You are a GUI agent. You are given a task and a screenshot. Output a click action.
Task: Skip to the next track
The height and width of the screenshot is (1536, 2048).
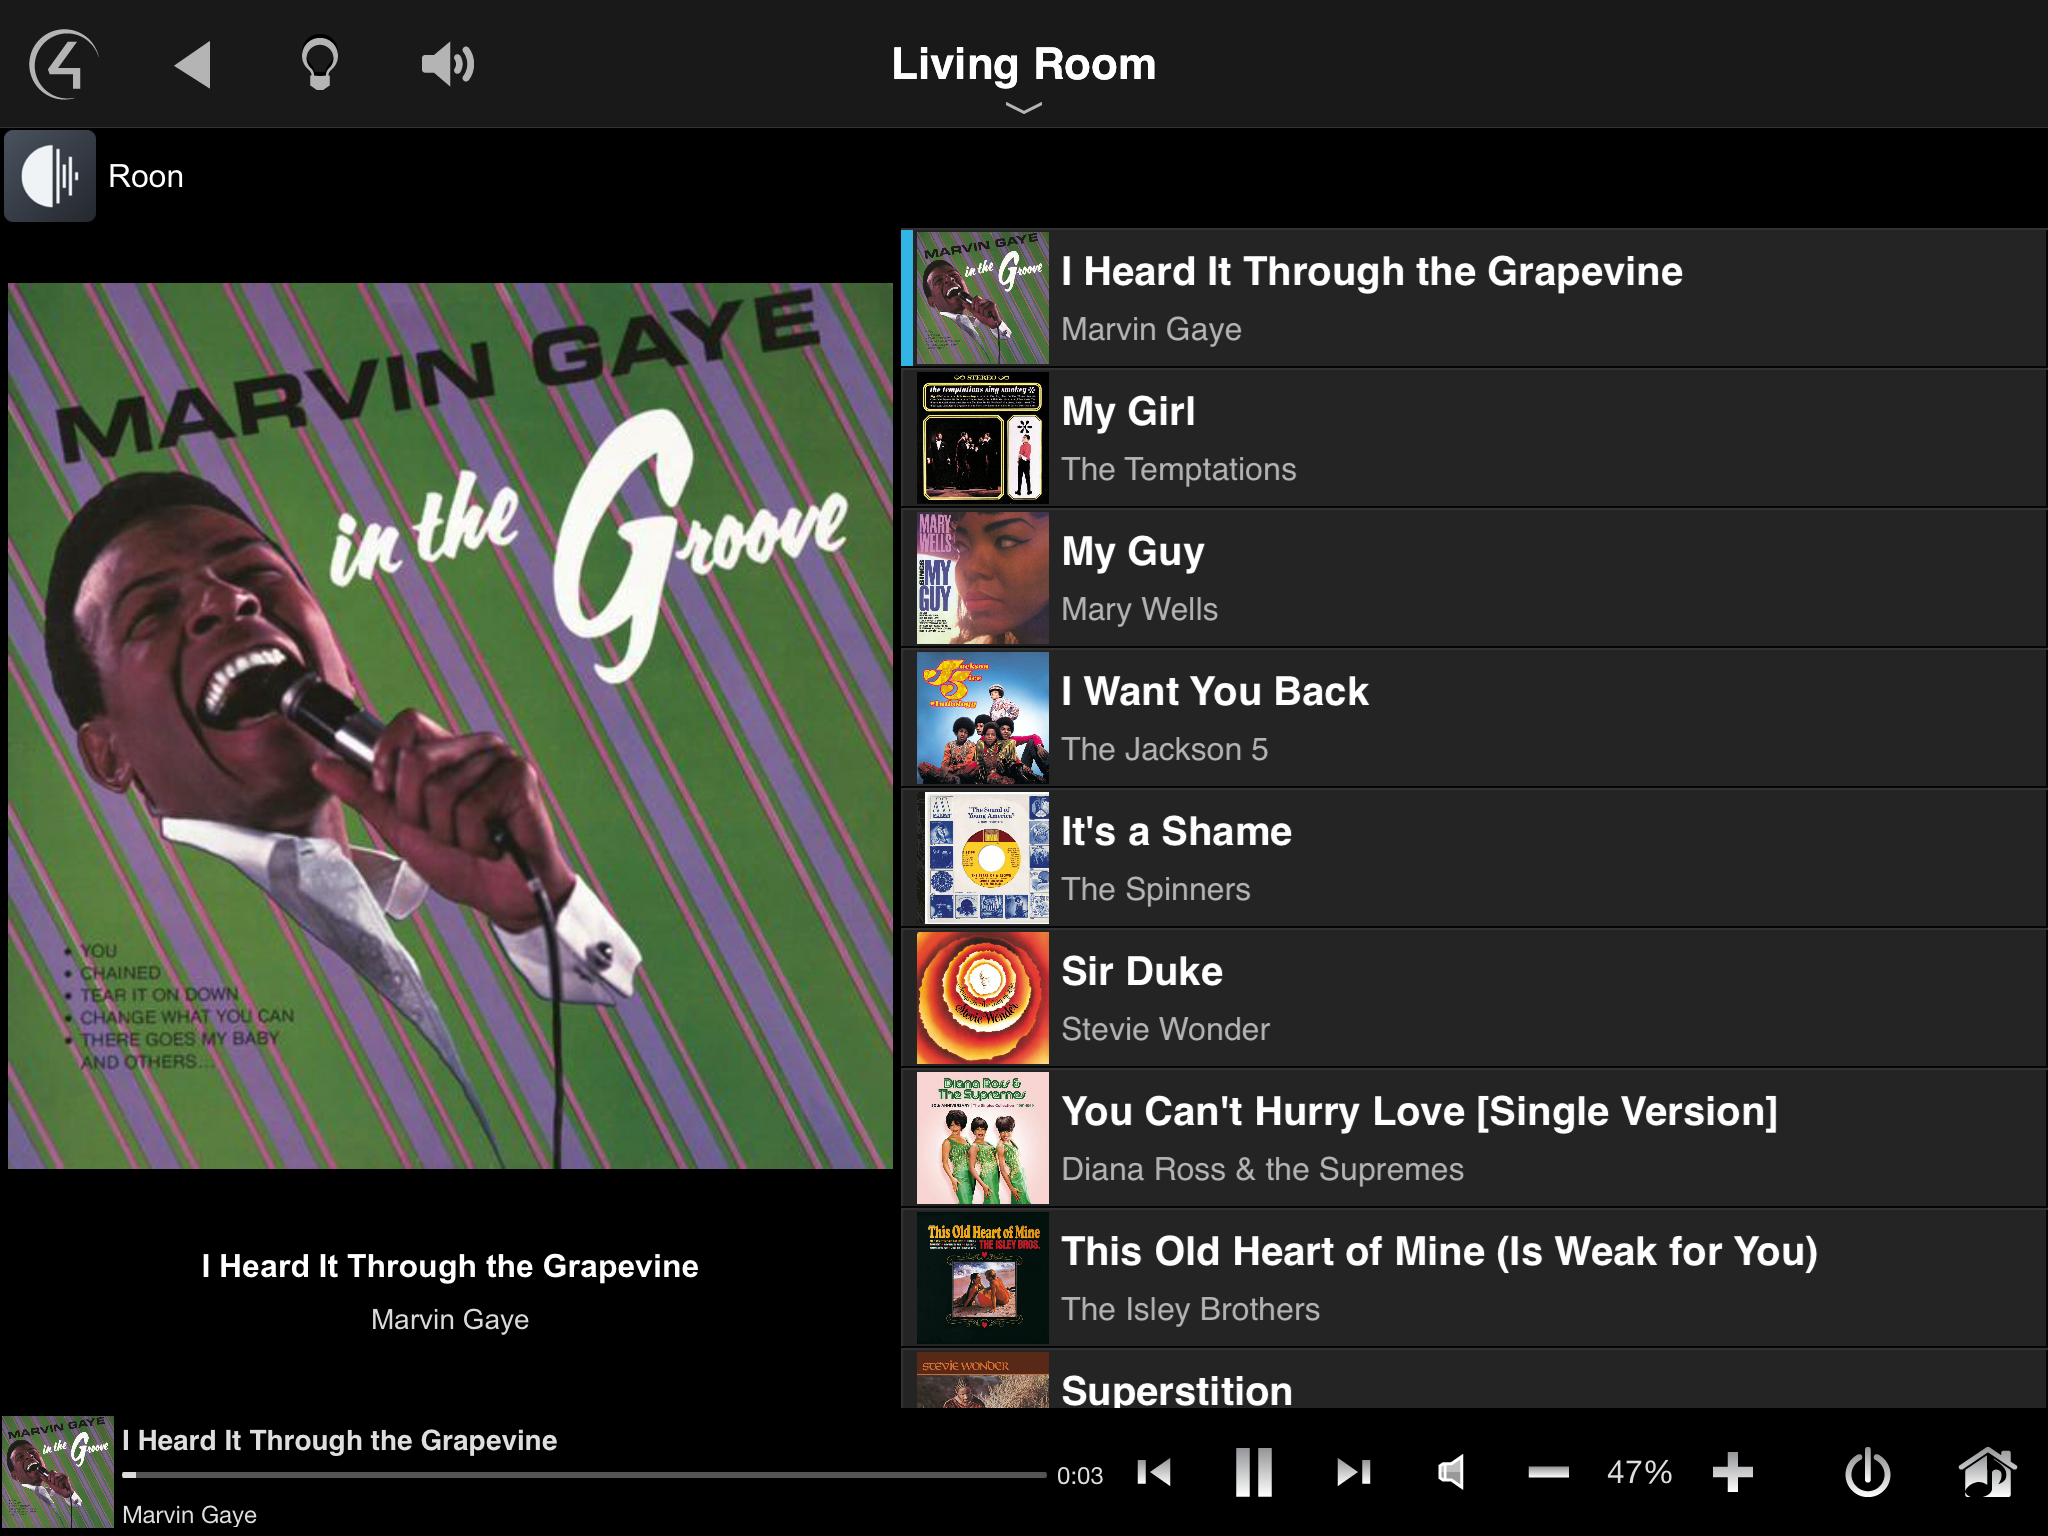[1353, 1472]
